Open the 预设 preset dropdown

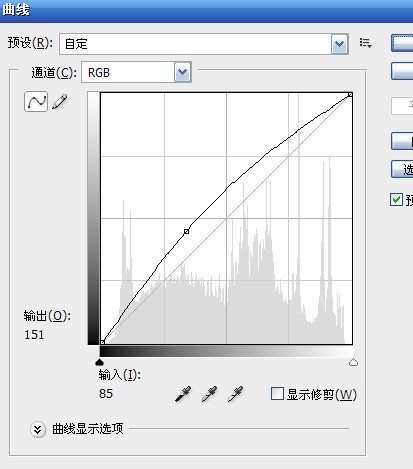(x=204, y=44)
